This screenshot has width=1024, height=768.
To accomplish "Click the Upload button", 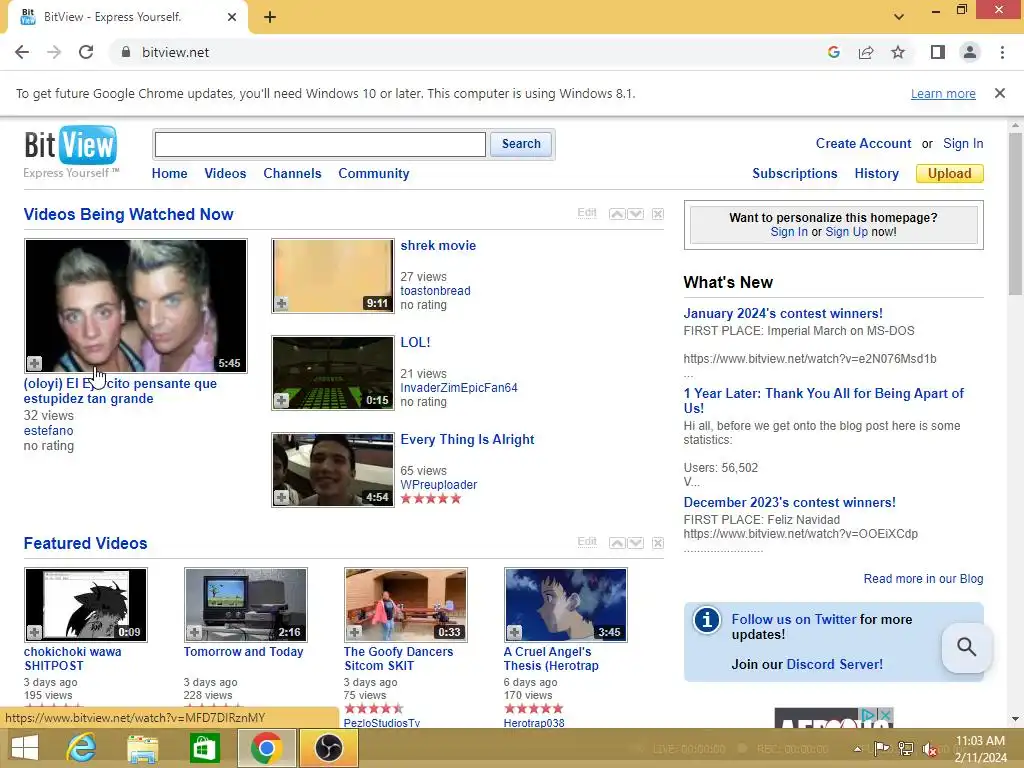I will (950, 174).
